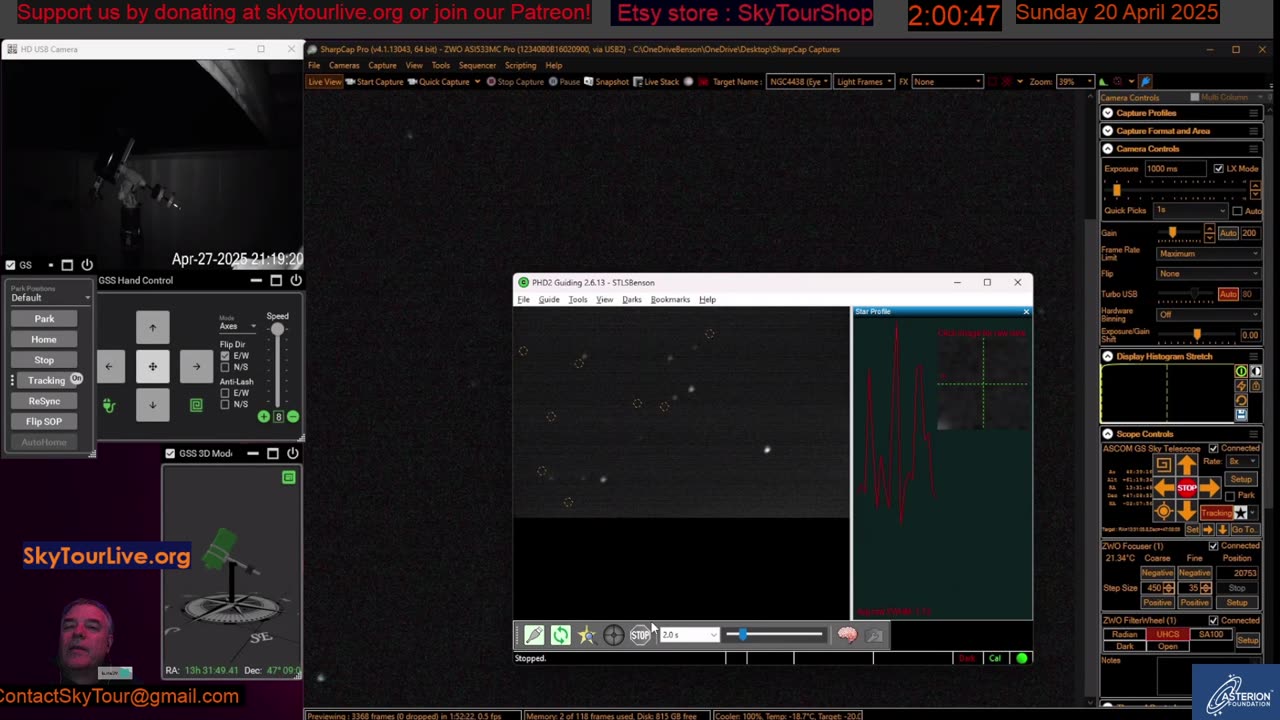Click the PHD2 camera connect icon
This screenshot has height=720, width=1280.
[534, 635]
